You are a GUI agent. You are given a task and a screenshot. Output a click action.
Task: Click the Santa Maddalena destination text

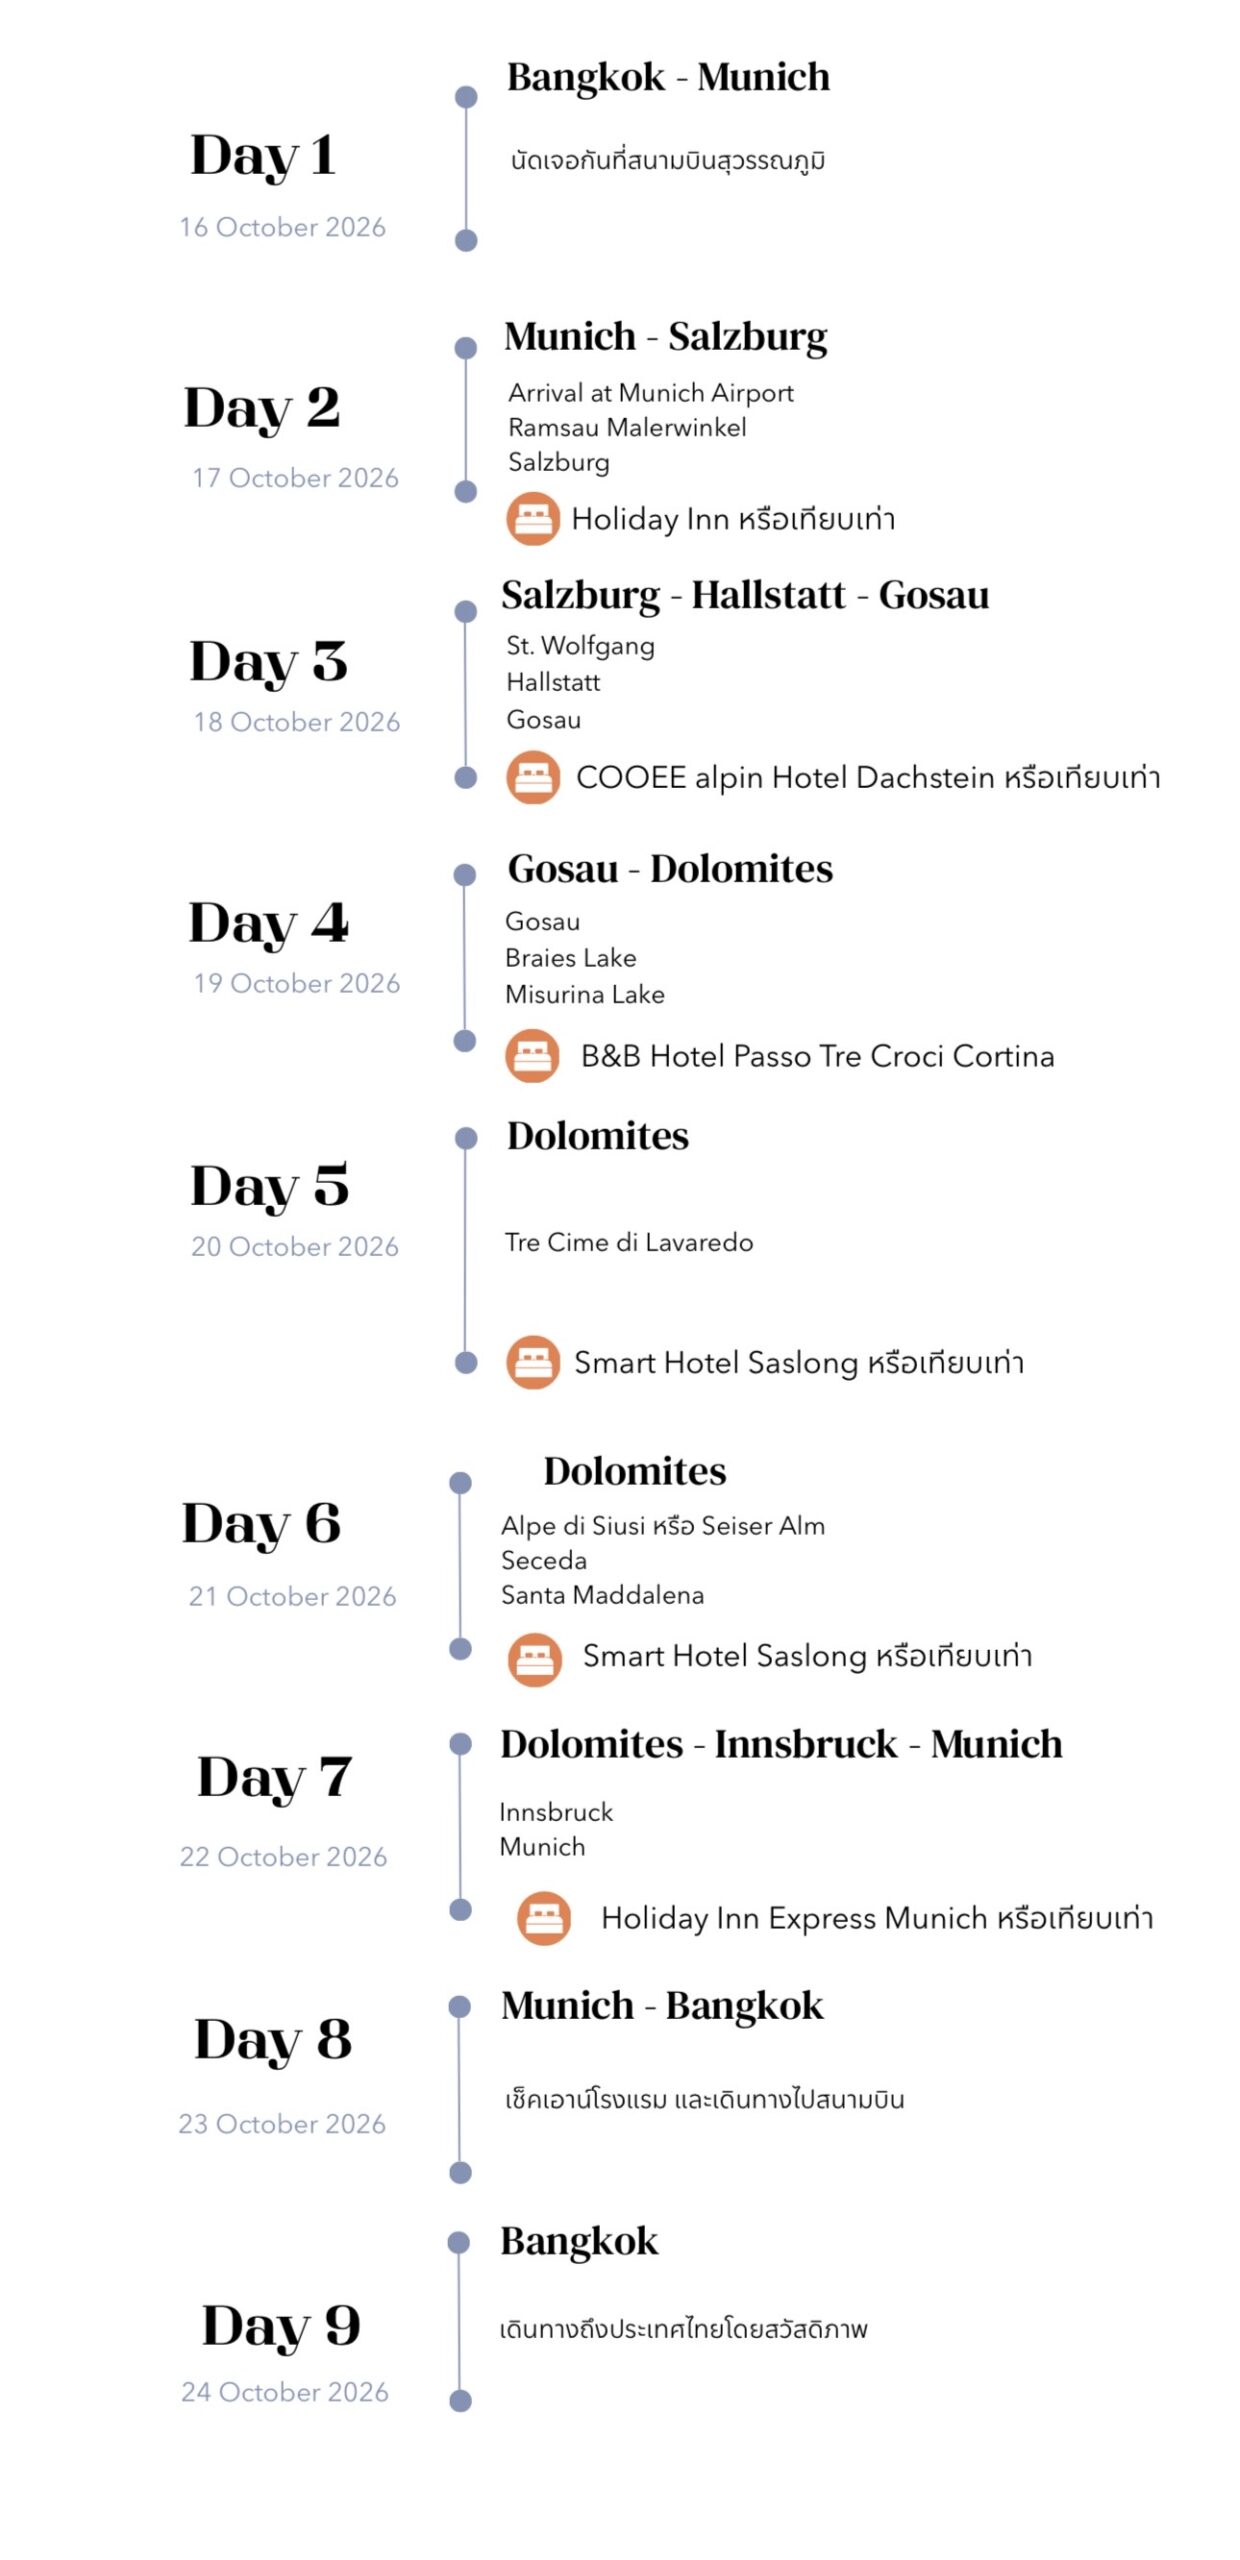(602, 1594)
